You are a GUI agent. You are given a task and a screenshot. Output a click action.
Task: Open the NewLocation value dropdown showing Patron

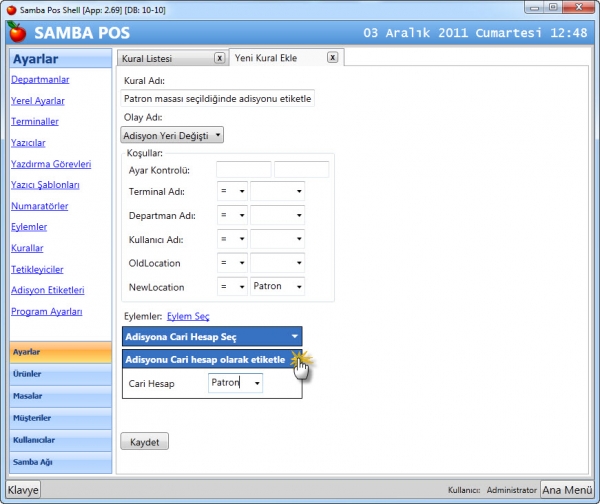277,286
